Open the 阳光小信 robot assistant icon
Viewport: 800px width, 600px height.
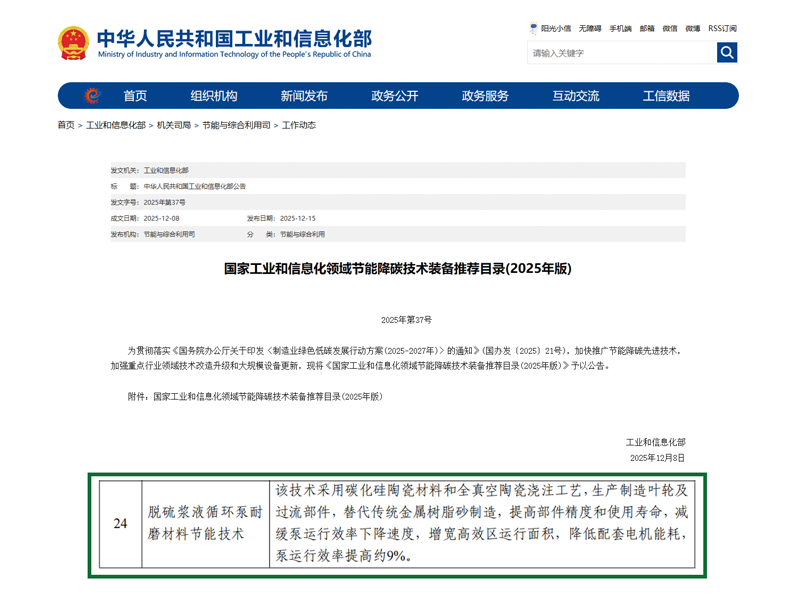[x=534, y=29]
